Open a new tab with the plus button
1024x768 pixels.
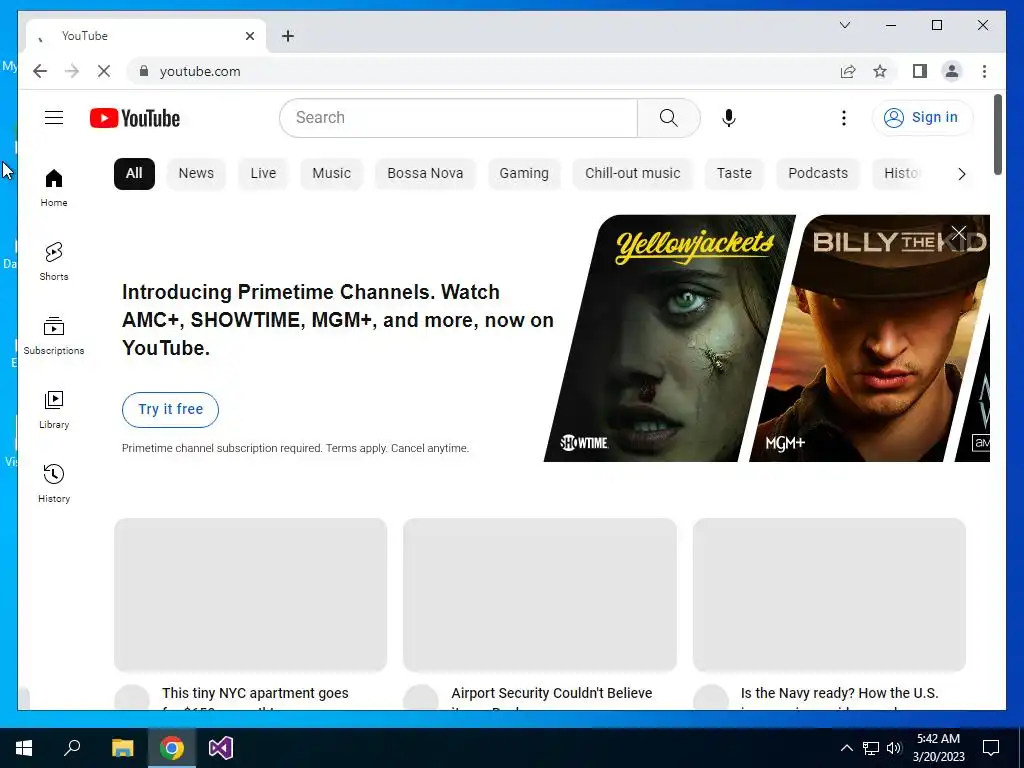point(288,36)
